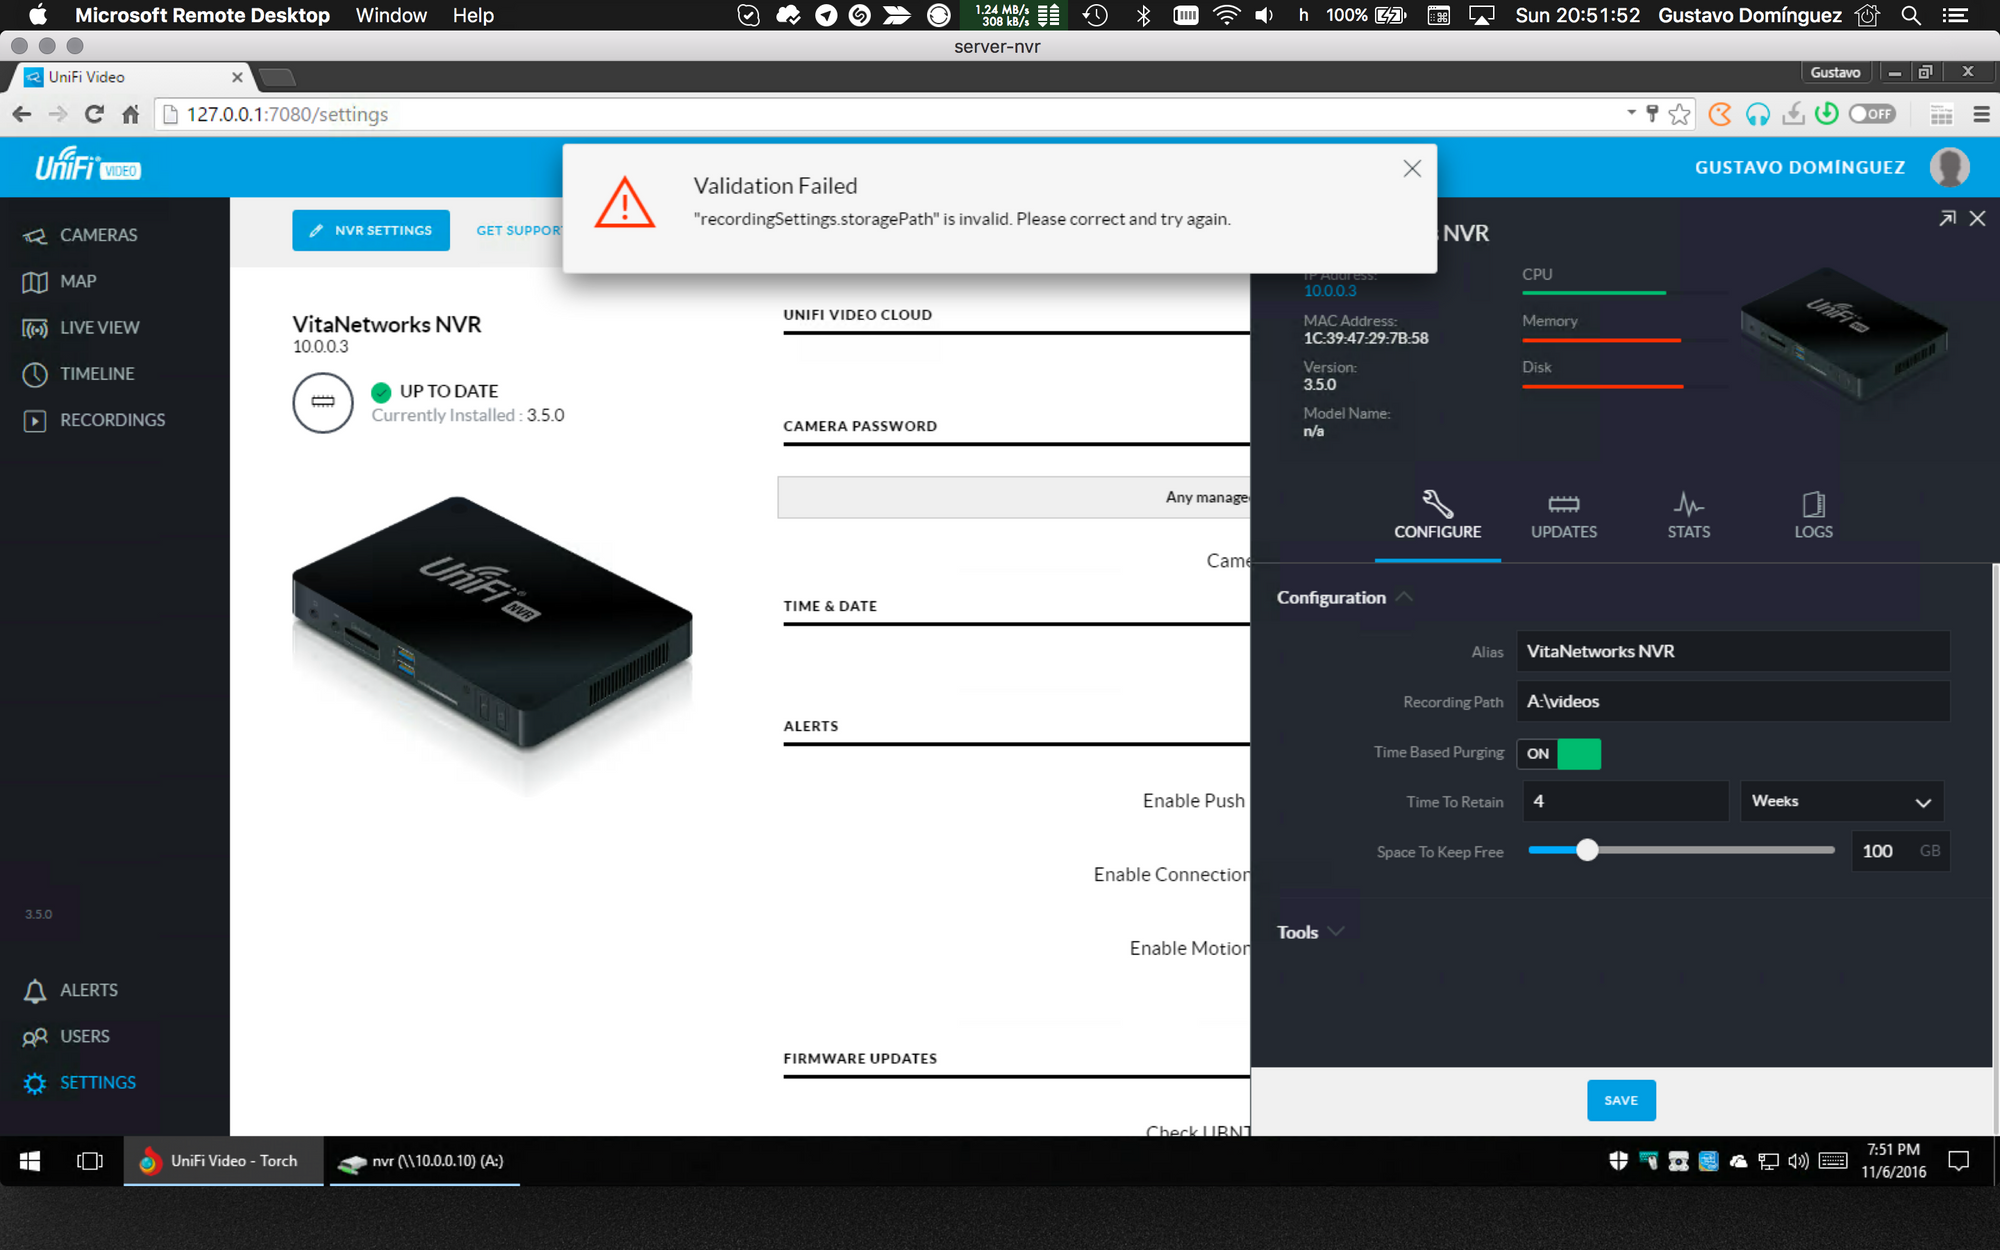Select the Settings menu item in sidebar
The height and width of the screenshot is (1250, 2000).
pyautogui.click(x=98, y=1082)
